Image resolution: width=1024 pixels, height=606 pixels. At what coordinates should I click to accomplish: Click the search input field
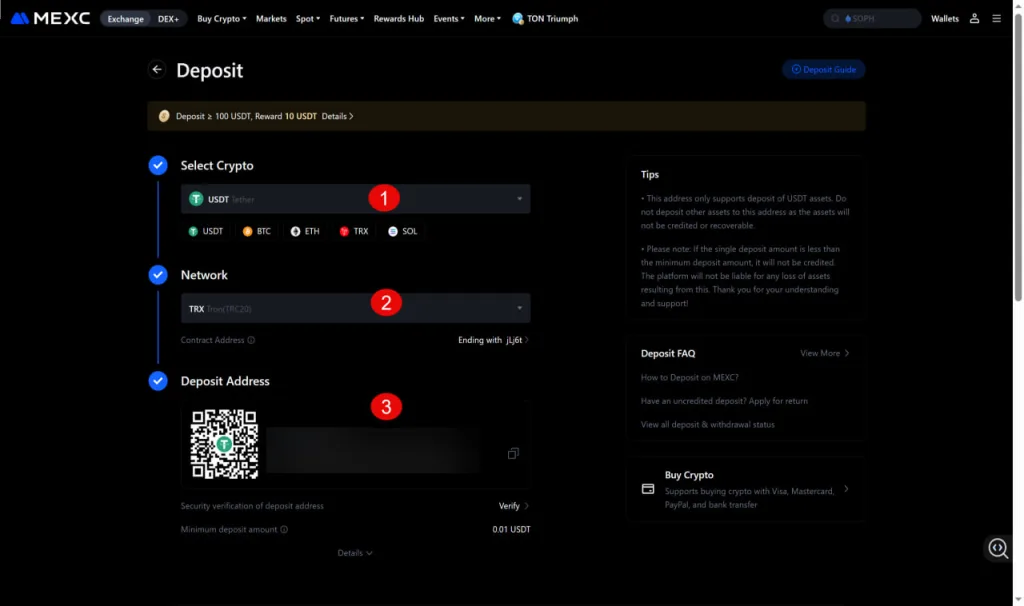point(872,18)
